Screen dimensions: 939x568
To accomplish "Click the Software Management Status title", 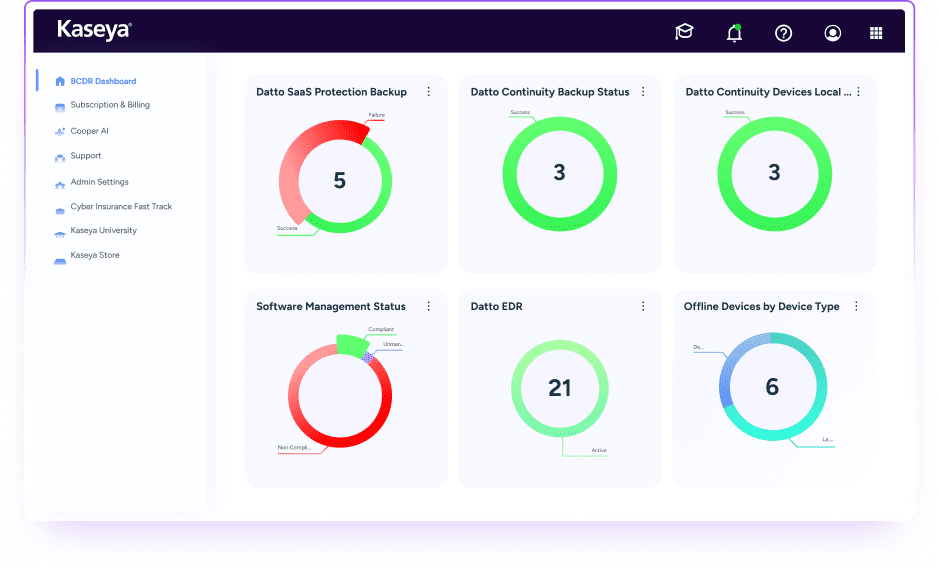I will click(x=331, y=306).
